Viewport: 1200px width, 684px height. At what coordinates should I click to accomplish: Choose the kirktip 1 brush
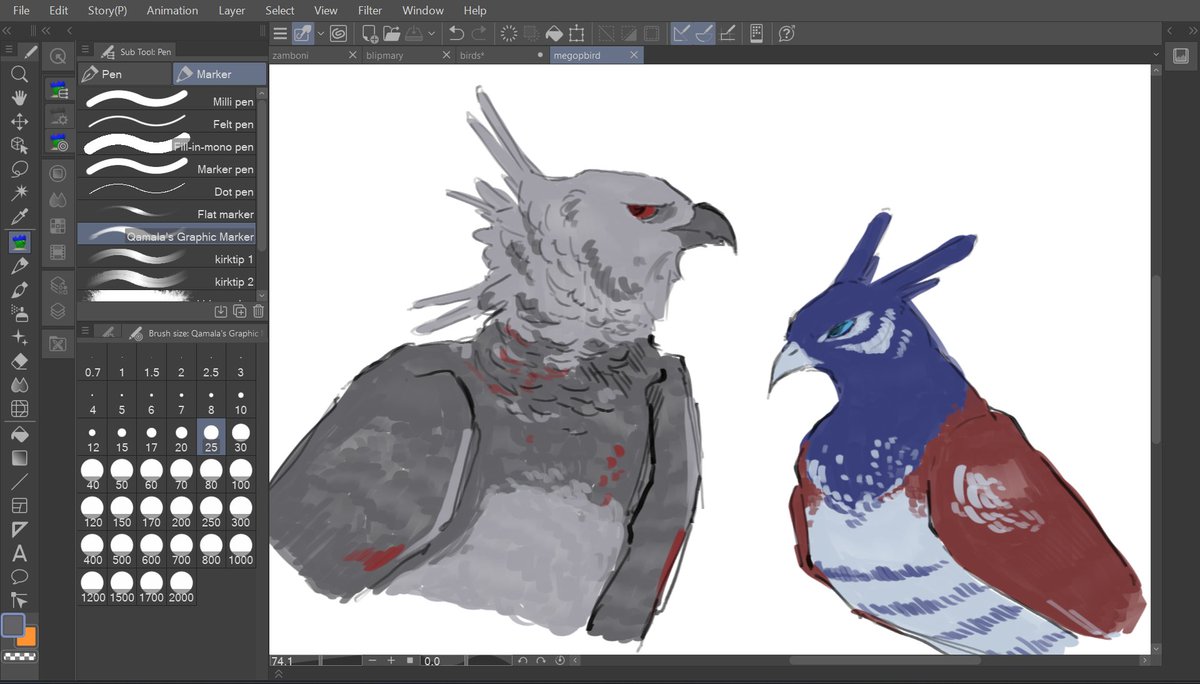point(167,259)
